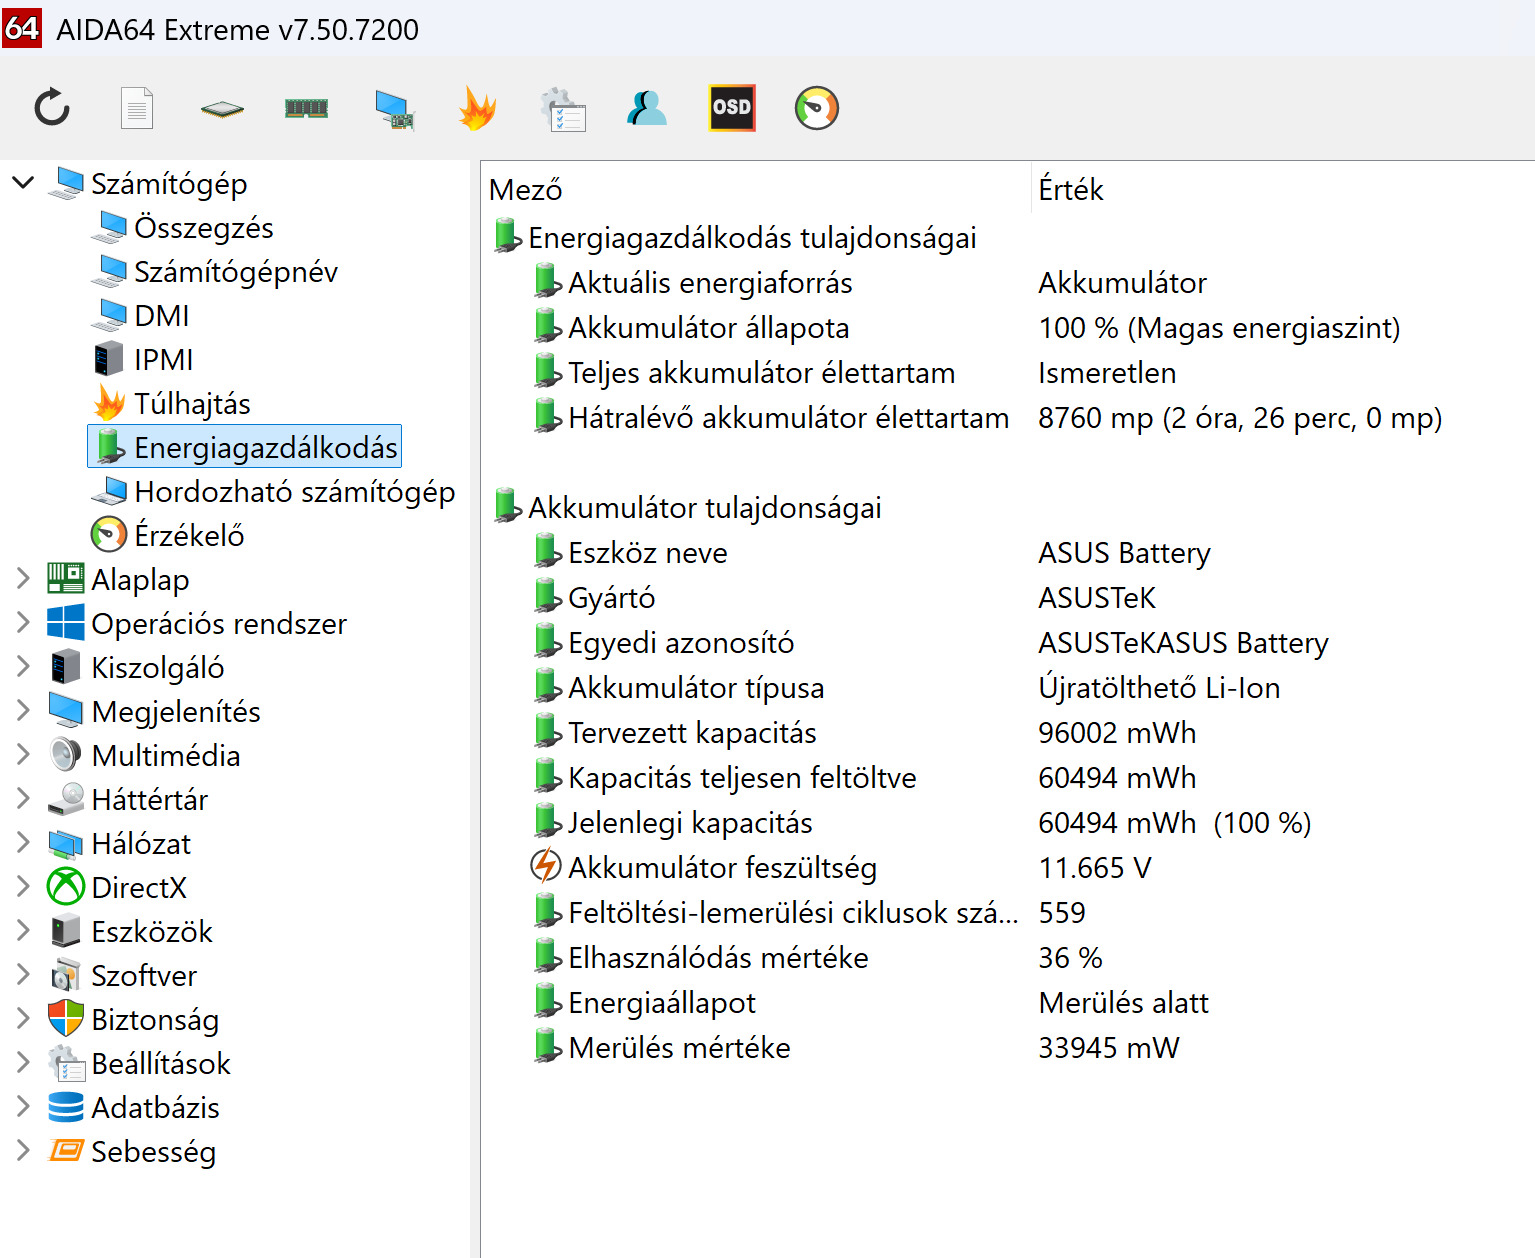
Task: Click the CPU chip toolbar icon
Action: click(222, 108)
